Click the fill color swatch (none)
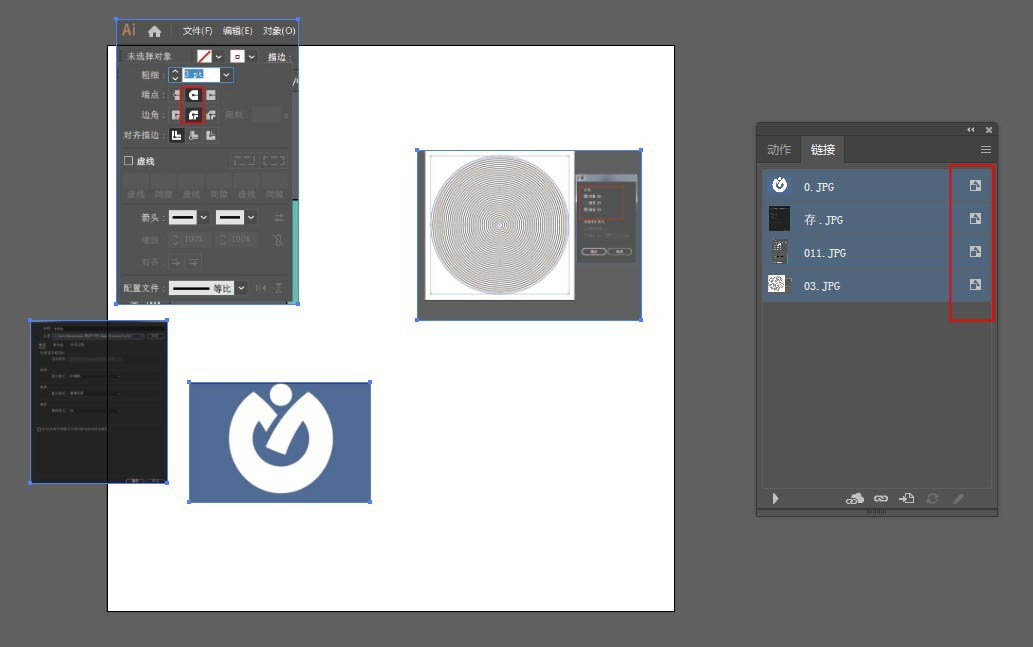This screenshot has height=647, width=1033. pyautogui.click(x=204, y=57)
